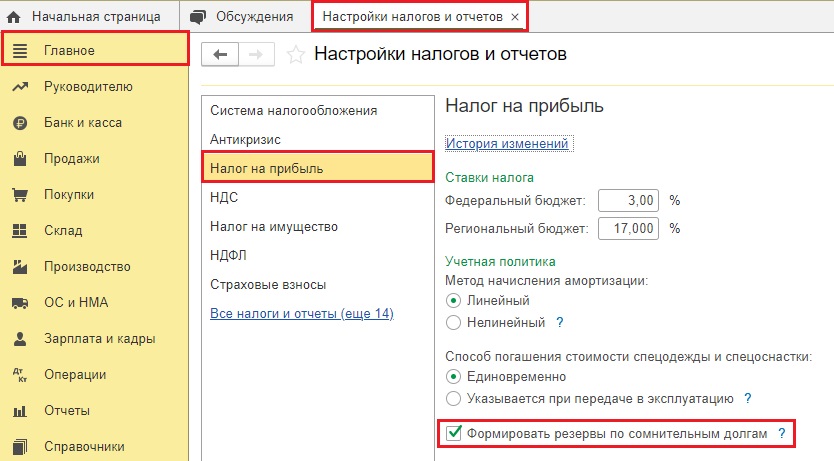Viewport: 834px width, 461px height.
Task: Select the Нелинейный amortization method
Action: pos(453,322)
